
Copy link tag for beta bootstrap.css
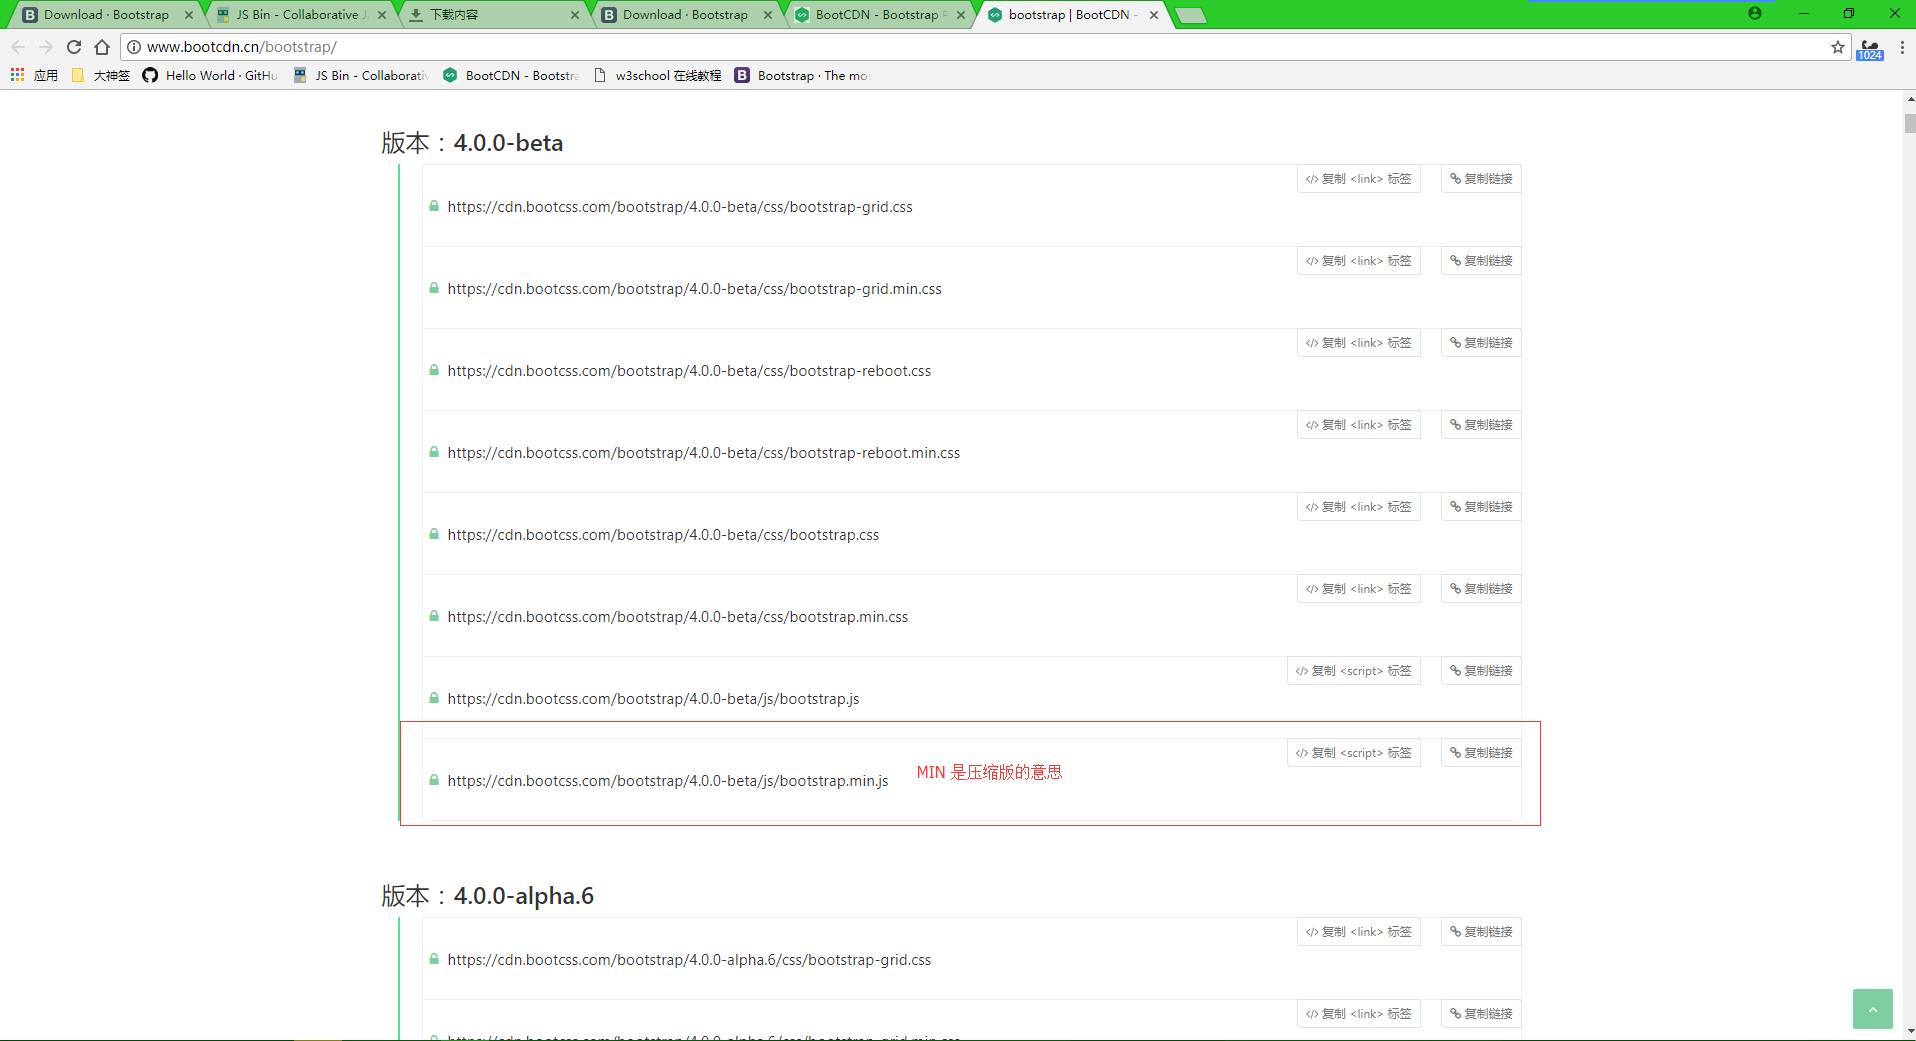(1358, 507)
